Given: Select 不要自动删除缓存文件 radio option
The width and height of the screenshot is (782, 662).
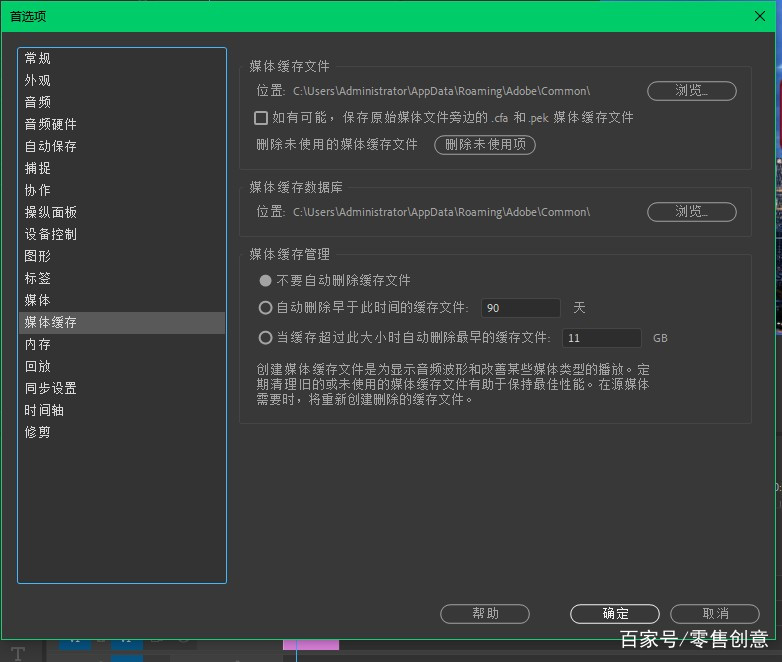Looking at the screenshot, I should click(265, 280).
